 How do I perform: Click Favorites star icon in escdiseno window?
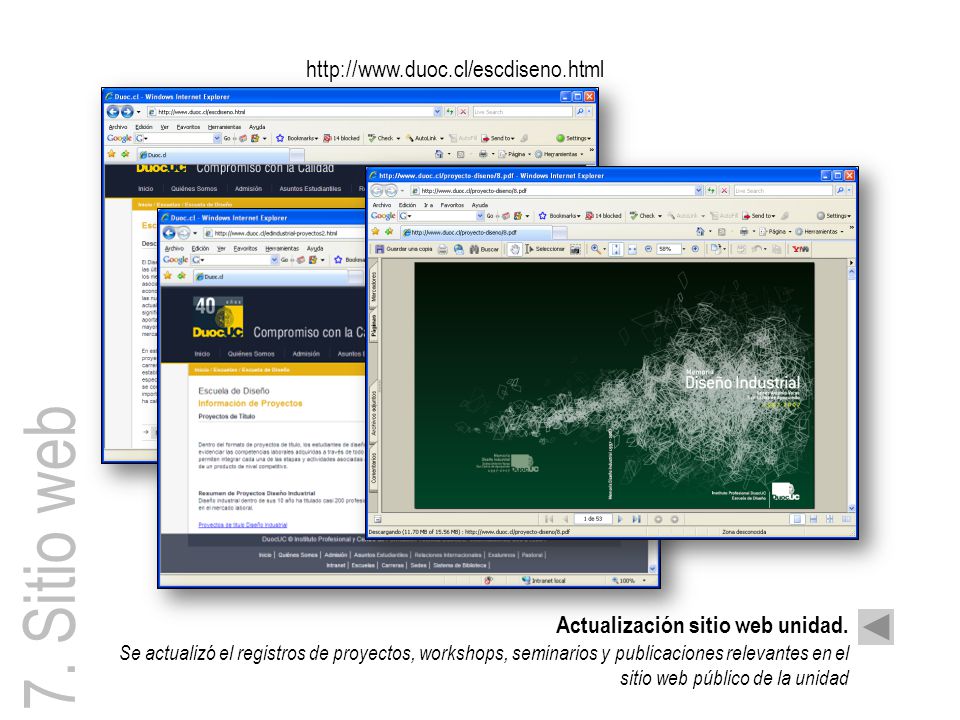pos(111,154)
